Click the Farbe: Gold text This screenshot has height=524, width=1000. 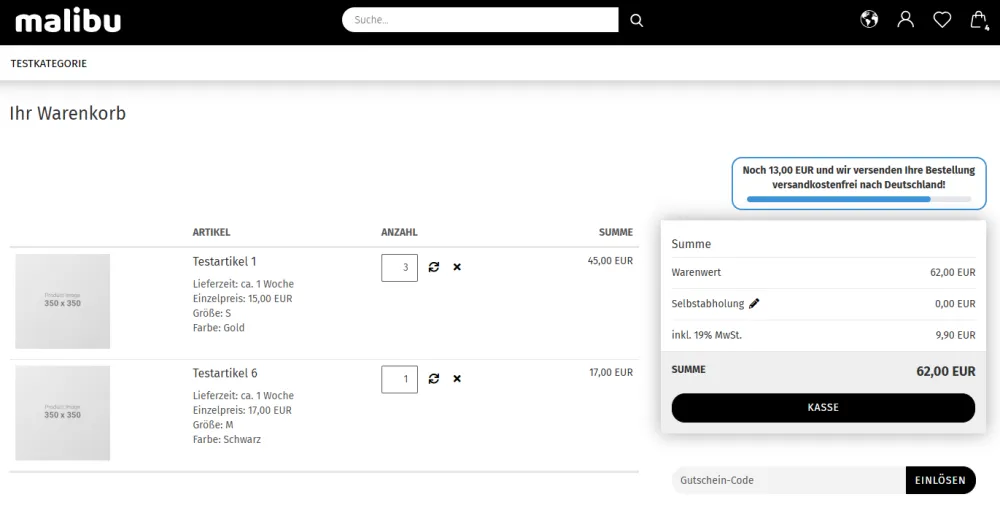point(218,328)
